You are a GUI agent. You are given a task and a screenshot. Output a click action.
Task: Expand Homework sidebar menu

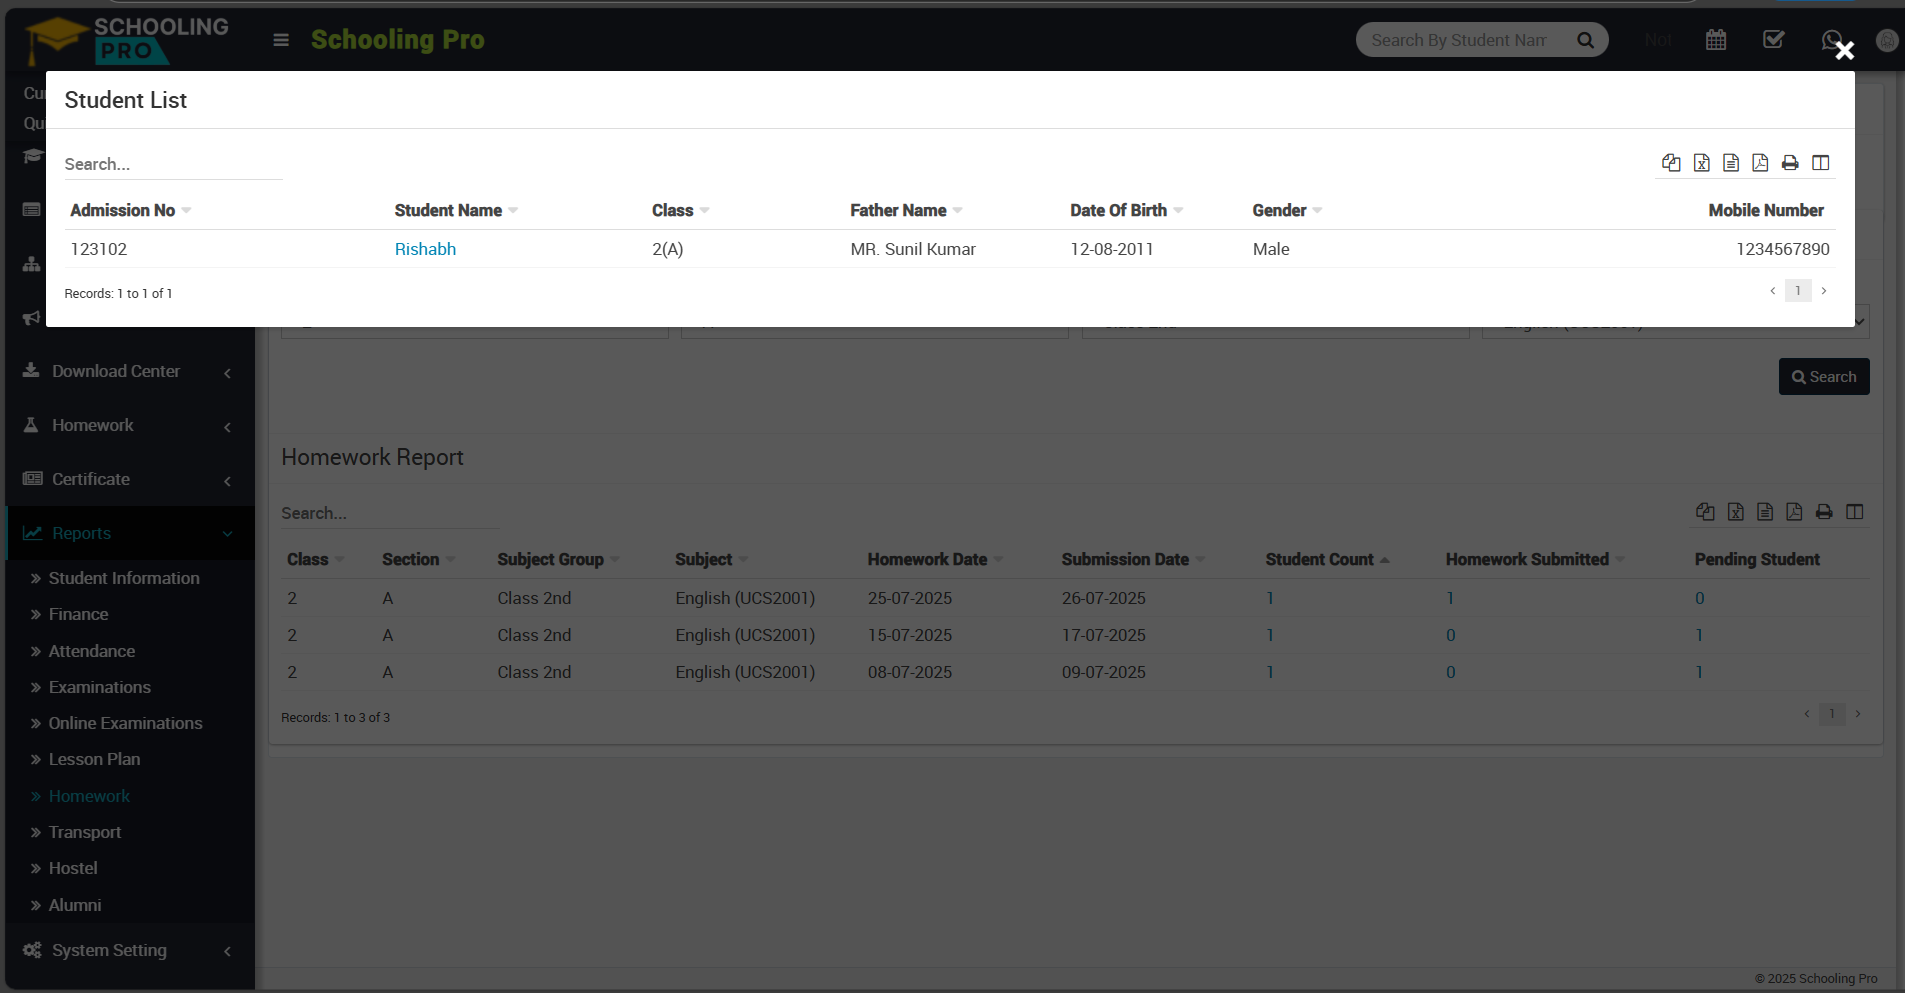(130, 425)
